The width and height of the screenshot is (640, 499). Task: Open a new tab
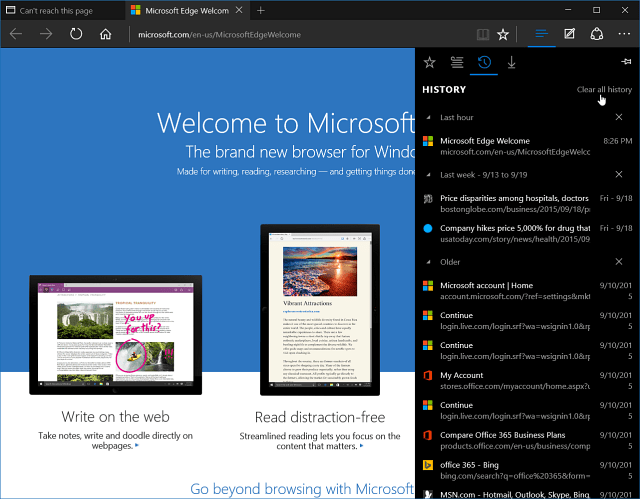coord(260,11)
